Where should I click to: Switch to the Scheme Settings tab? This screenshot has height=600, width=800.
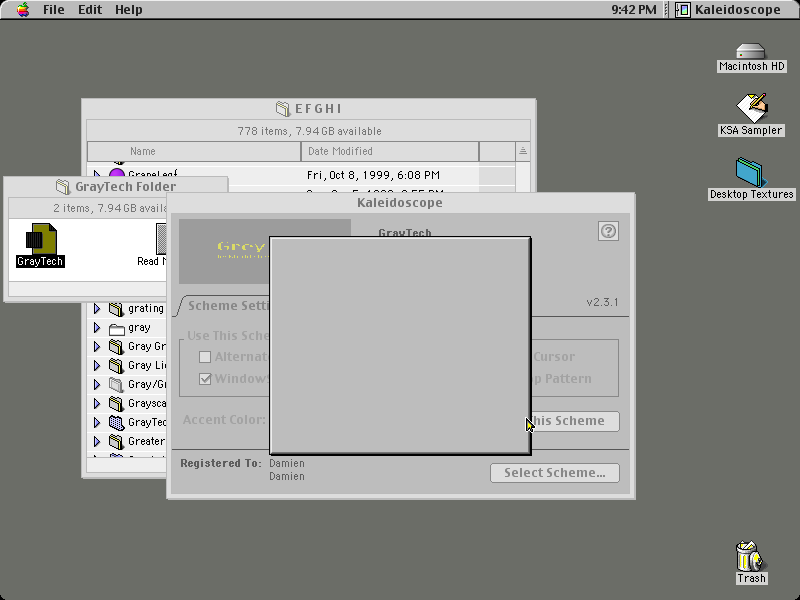226,306
